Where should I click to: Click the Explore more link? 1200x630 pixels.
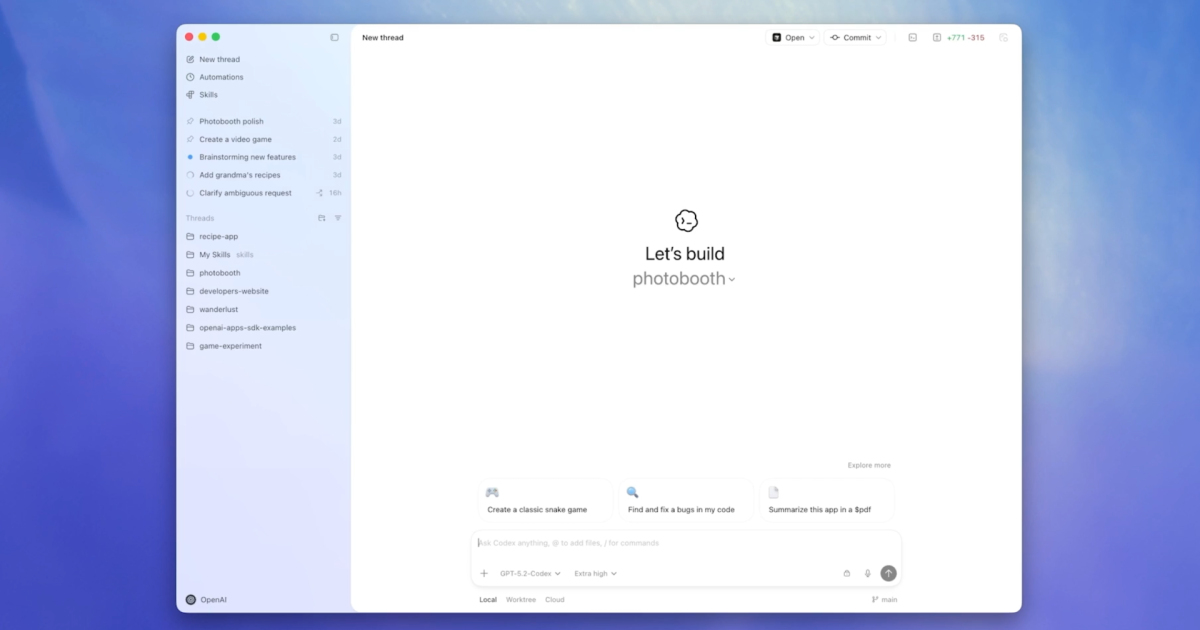pyautogui.click(x=869, y=465)
